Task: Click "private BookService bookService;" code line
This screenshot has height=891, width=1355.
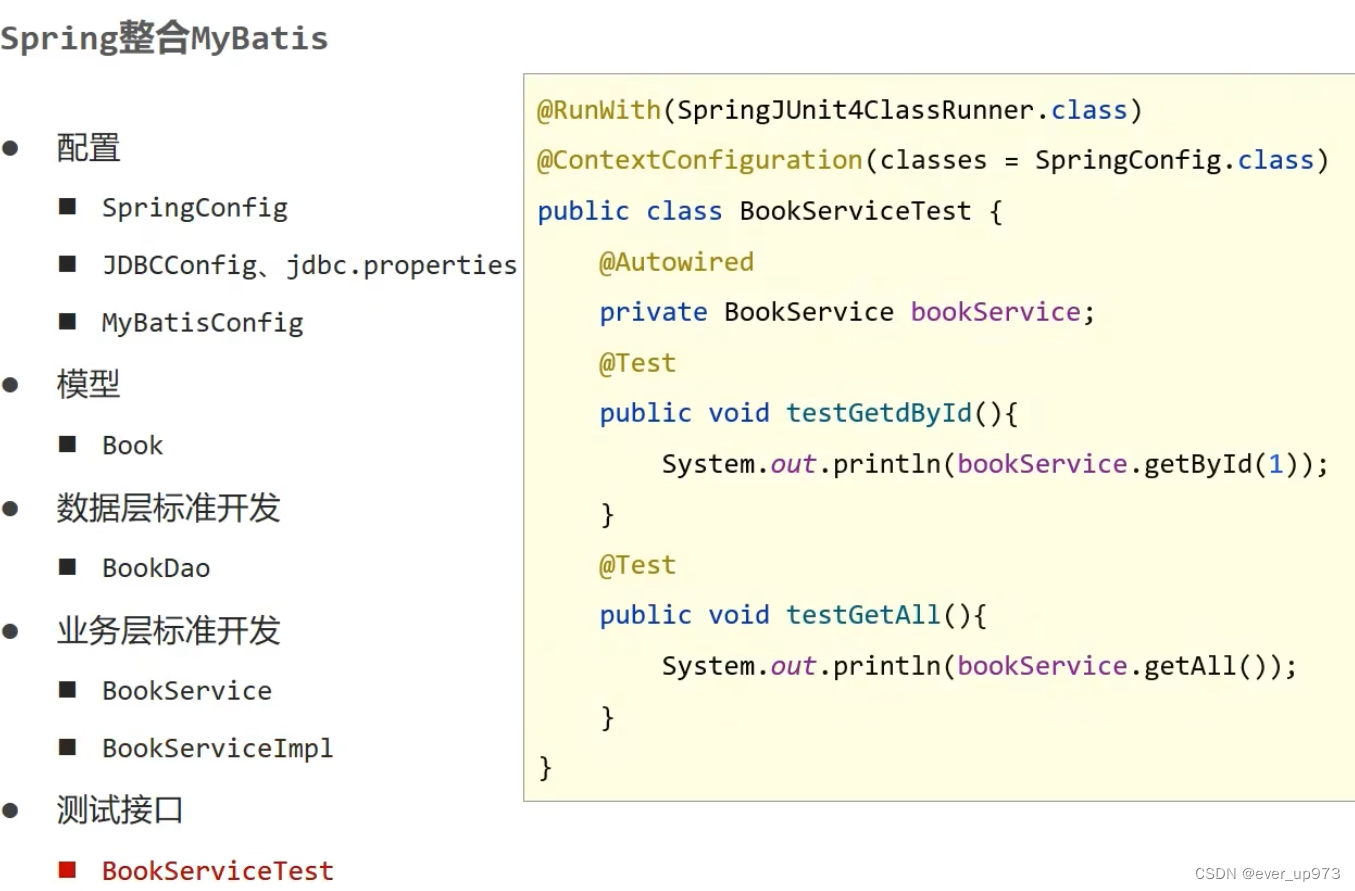Action: 848,312
